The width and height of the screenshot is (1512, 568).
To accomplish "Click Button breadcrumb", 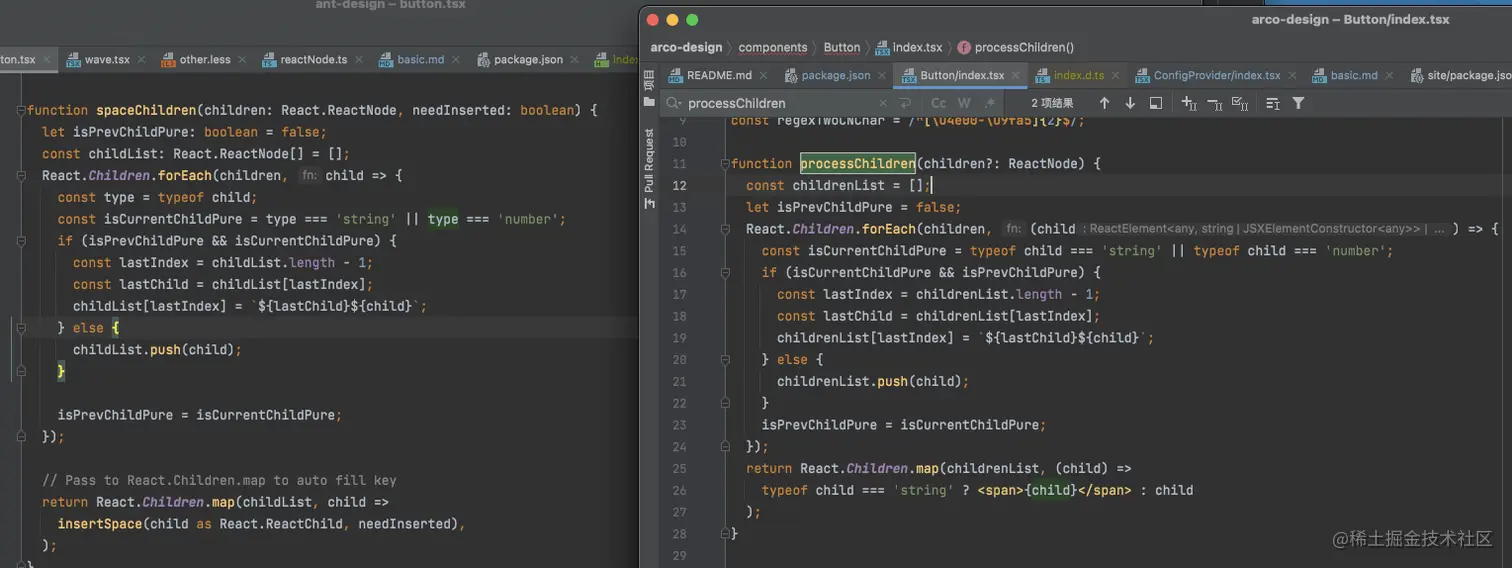I will (x=842, y=47).
